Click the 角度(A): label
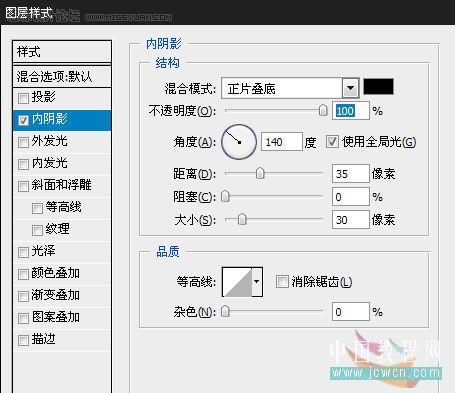Viewport: 455px width, 393px height. [x=194, y=142]
